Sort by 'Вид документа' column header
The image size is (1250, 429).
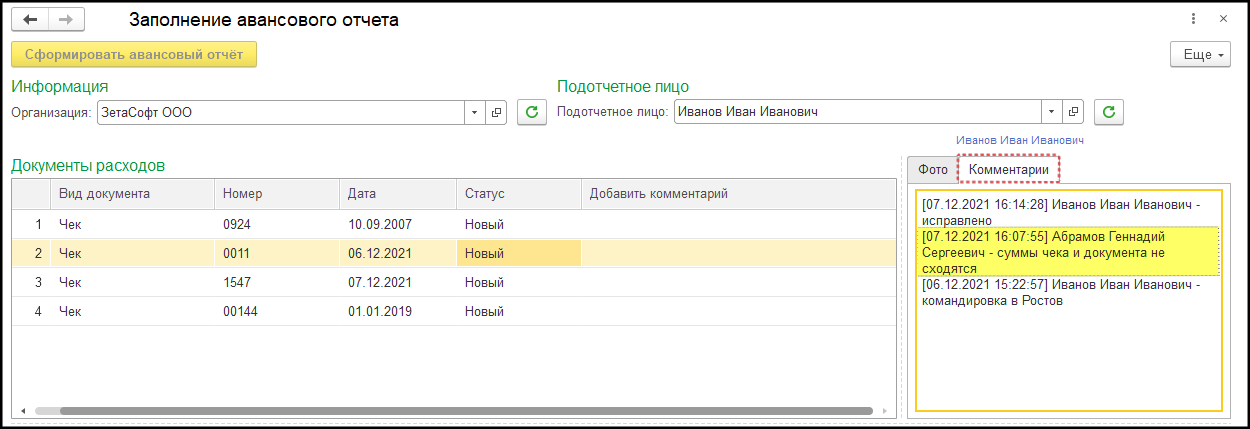pyautogui.click(x=133, y=194)
